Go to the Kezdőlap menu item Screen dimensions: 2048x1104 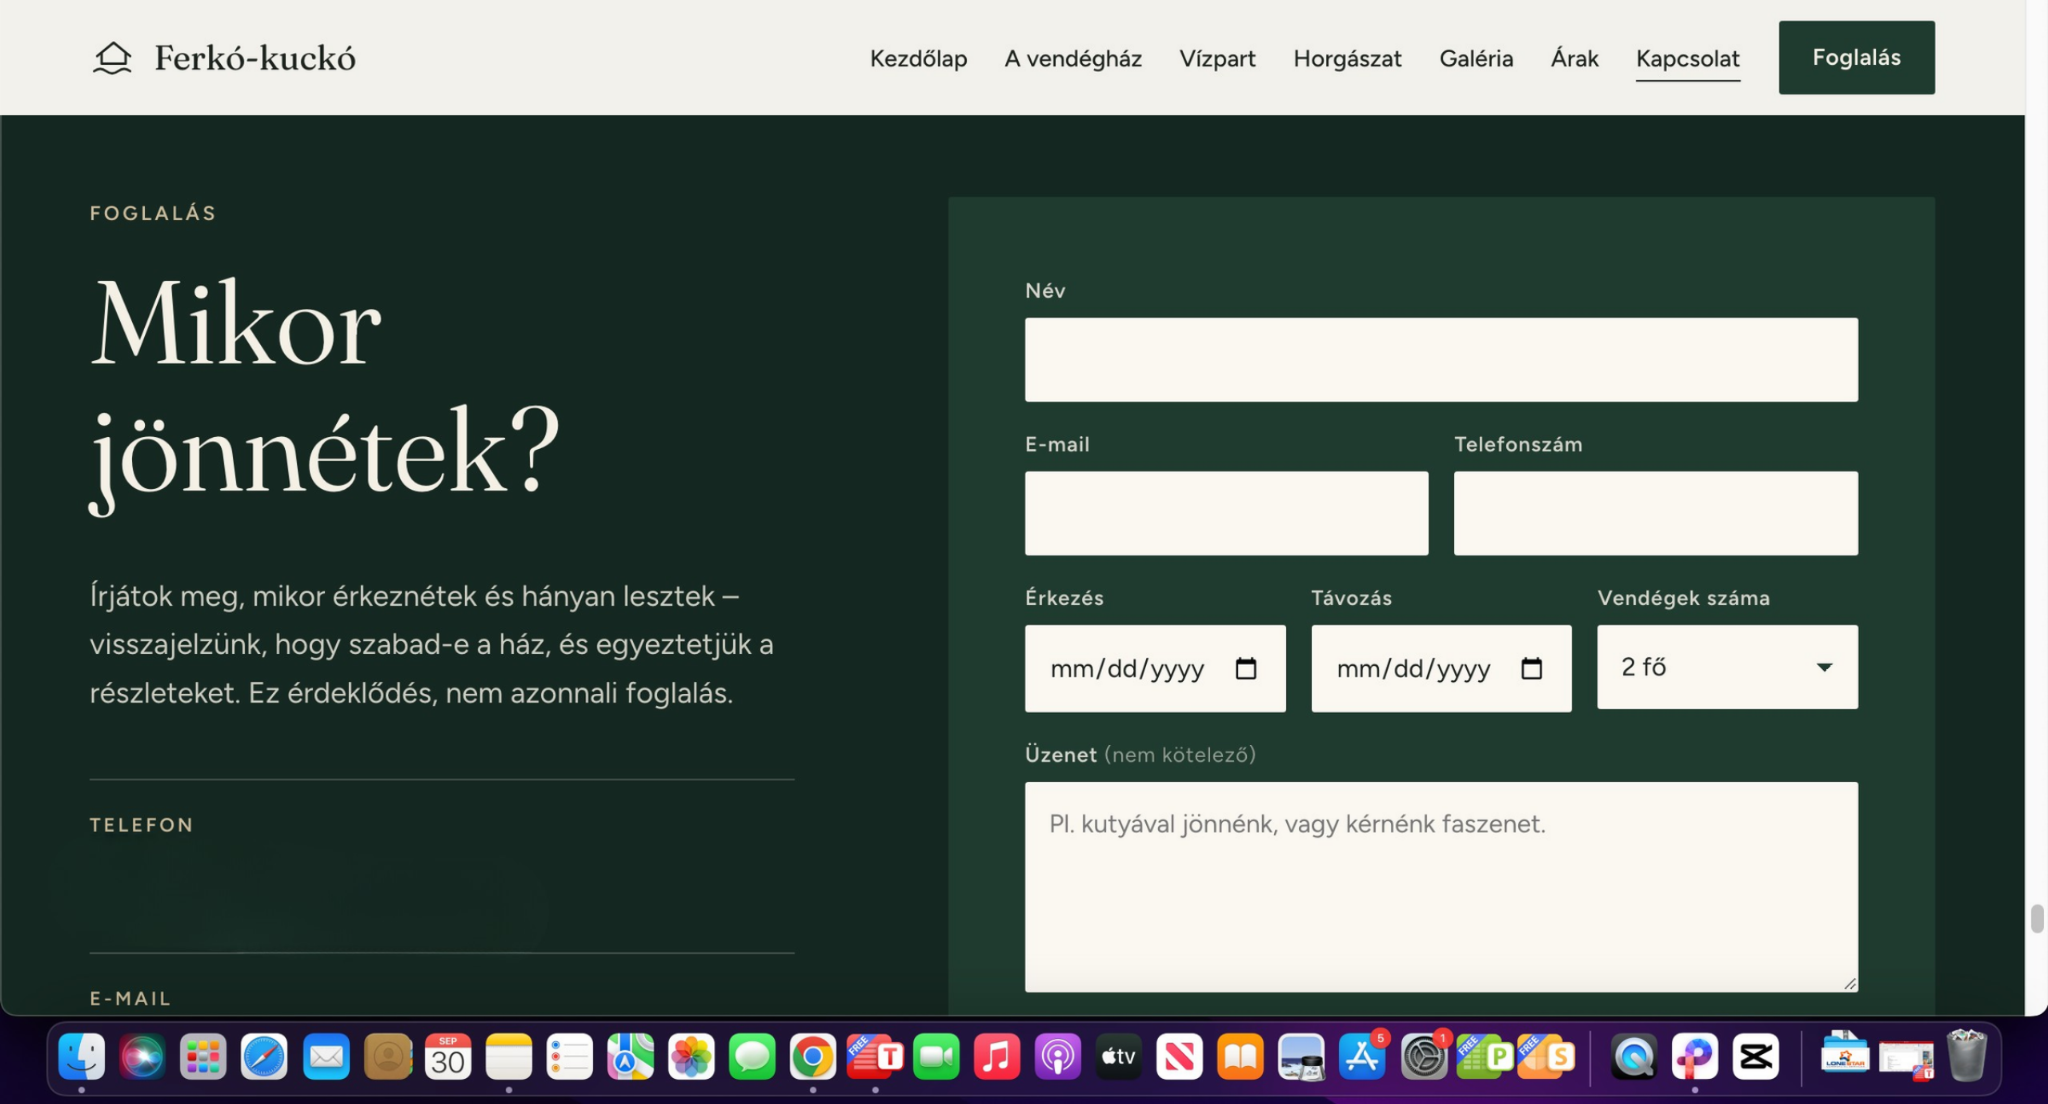(x=918, y=58)
